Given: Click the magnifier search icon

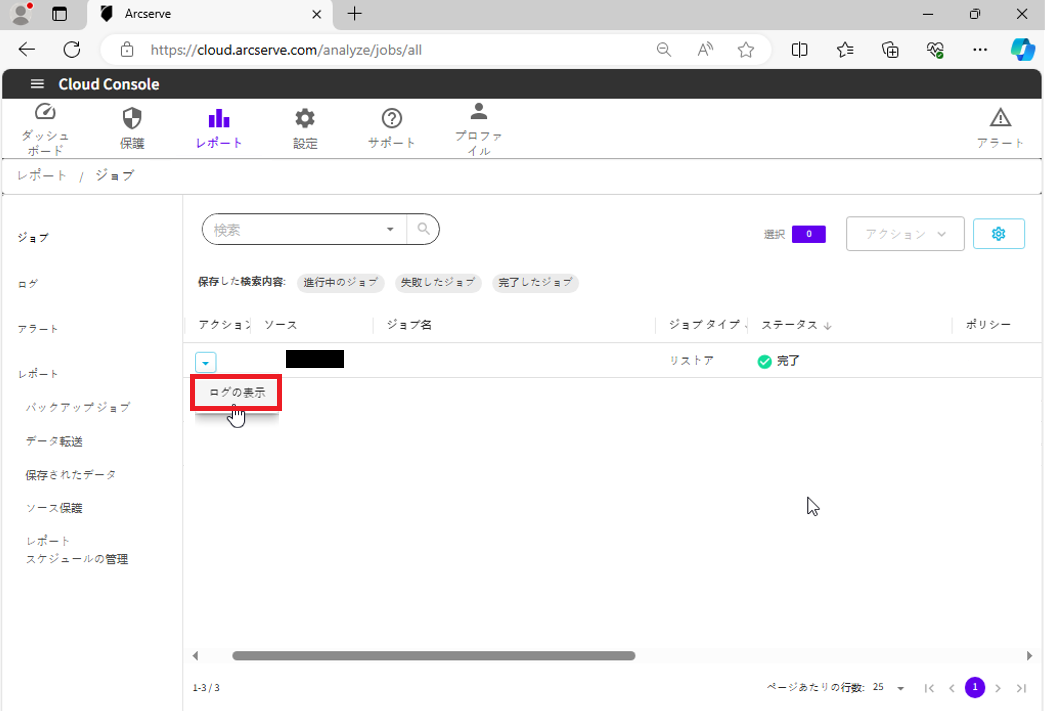Looking at the screenshot, I should pyautogui.click(x=423, y=229).
